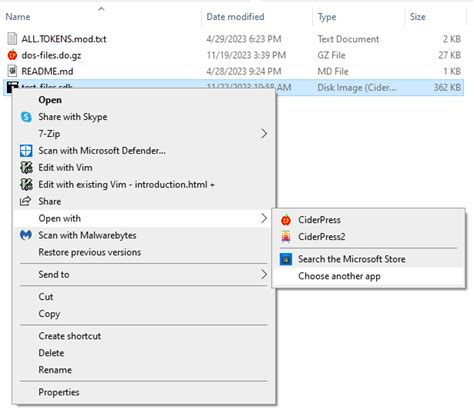Choose Rename from the context menu

pos(144,370)
